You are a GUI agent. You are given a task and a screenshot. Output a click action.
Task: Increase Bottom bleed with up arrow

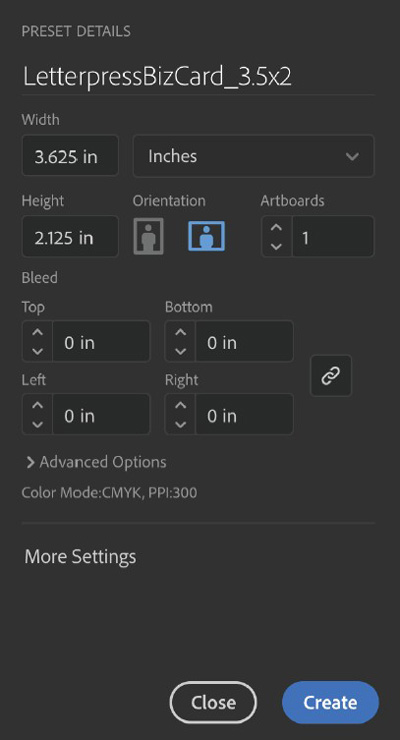click(x=181, y=332)
